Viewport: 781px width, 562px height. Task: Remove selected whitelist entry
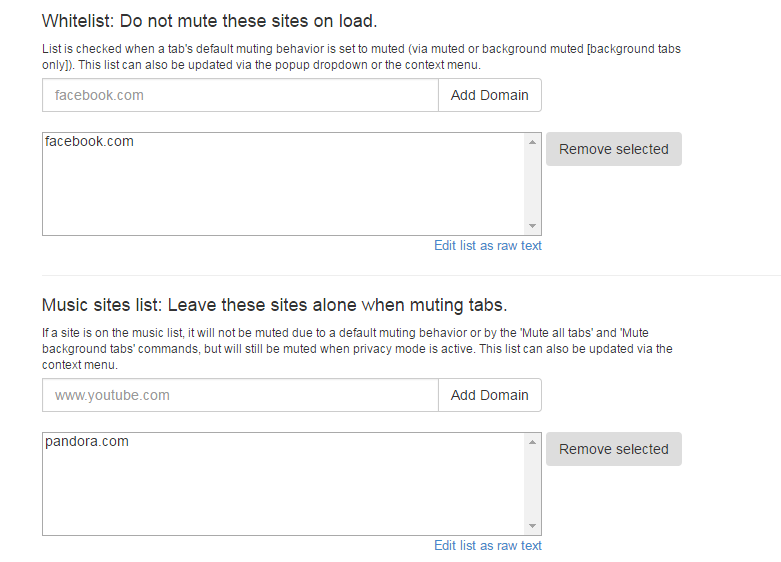[x=614, y=149]
